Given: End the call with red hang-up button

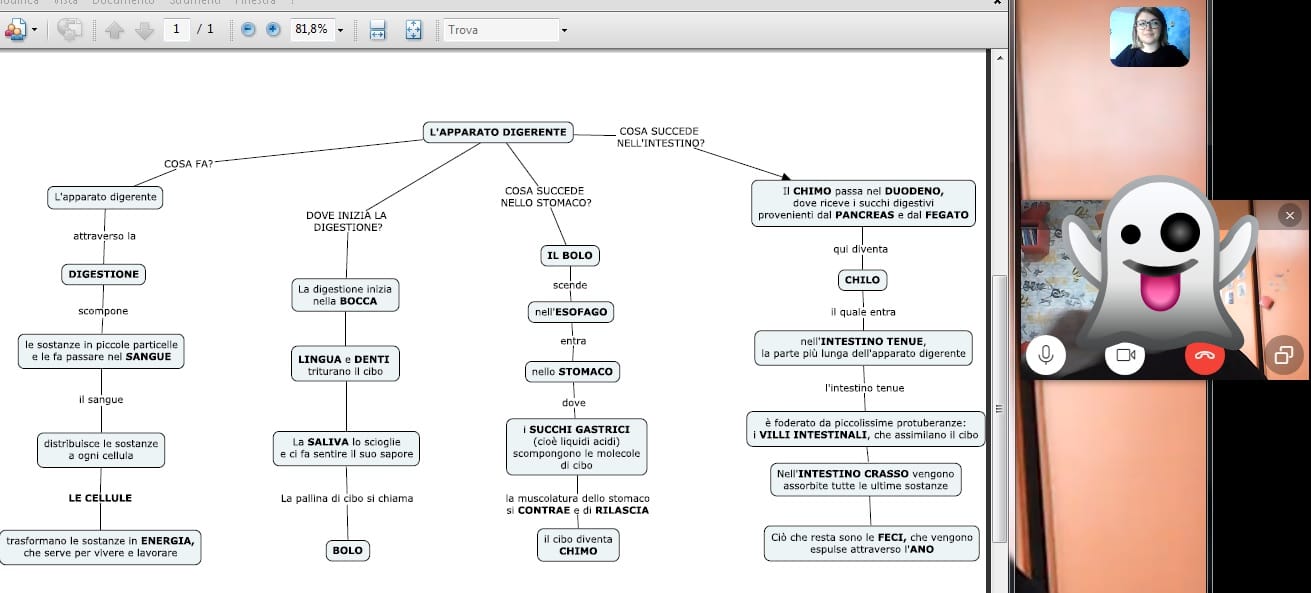Looking at the screenshot, I should tap(1204, 355).
